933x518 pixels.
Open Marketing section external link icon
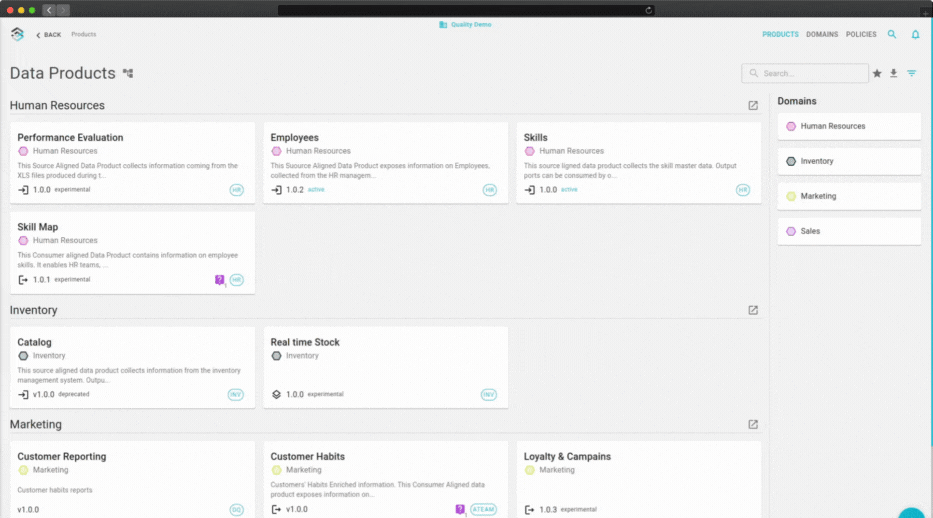pos(753,424)
